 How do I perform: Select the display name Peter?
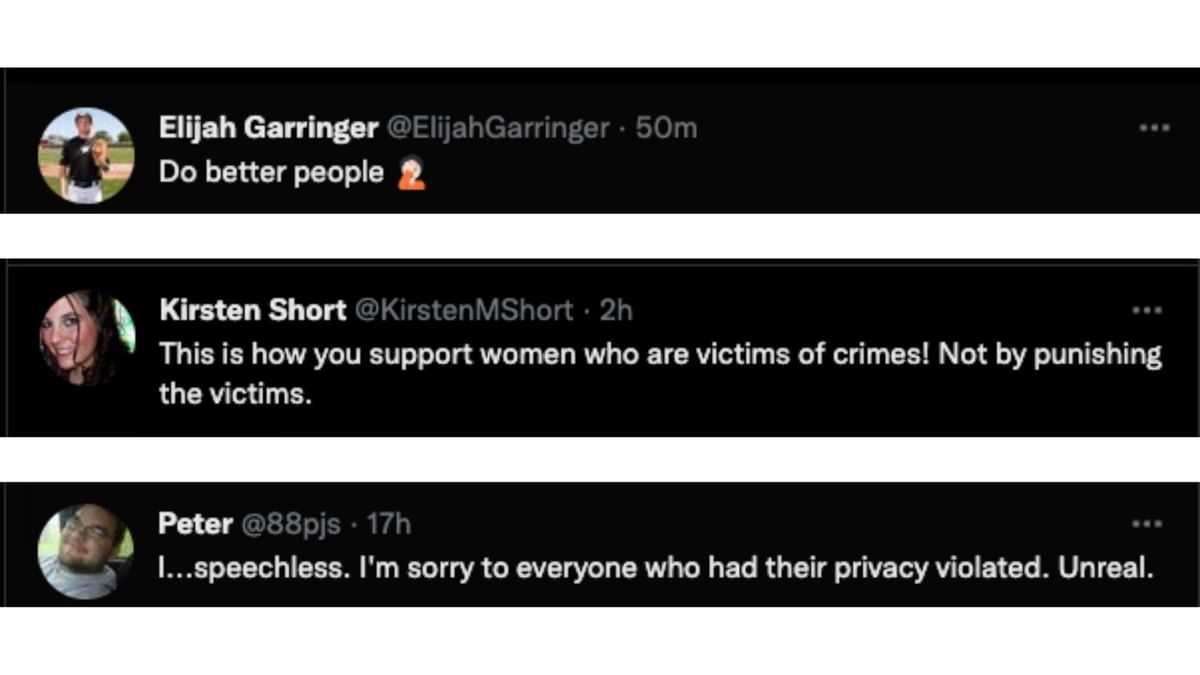point(195,524)
